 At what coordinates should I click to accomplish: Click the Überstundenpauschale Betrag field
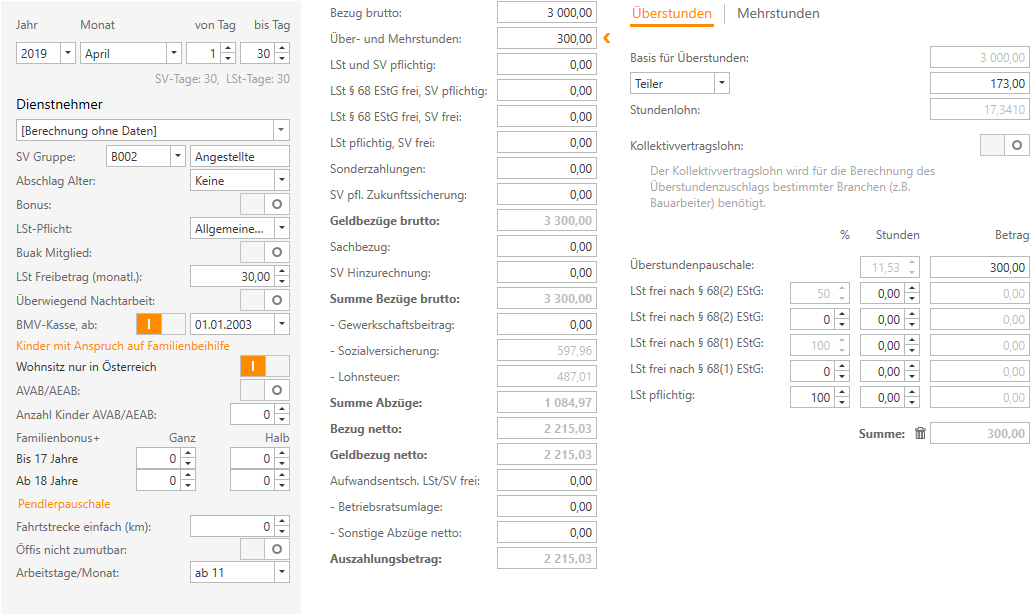coord(979,267)
